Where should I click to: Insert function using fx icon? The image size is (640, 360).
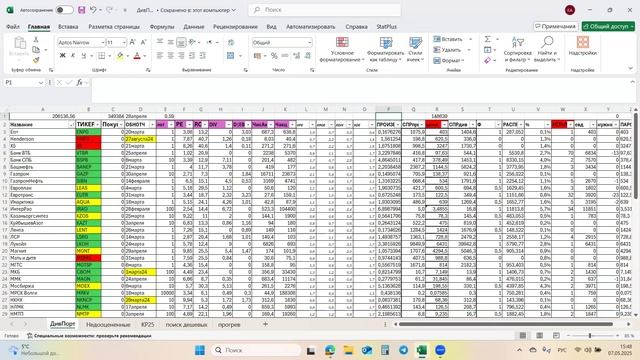click(x=80, y=82)
